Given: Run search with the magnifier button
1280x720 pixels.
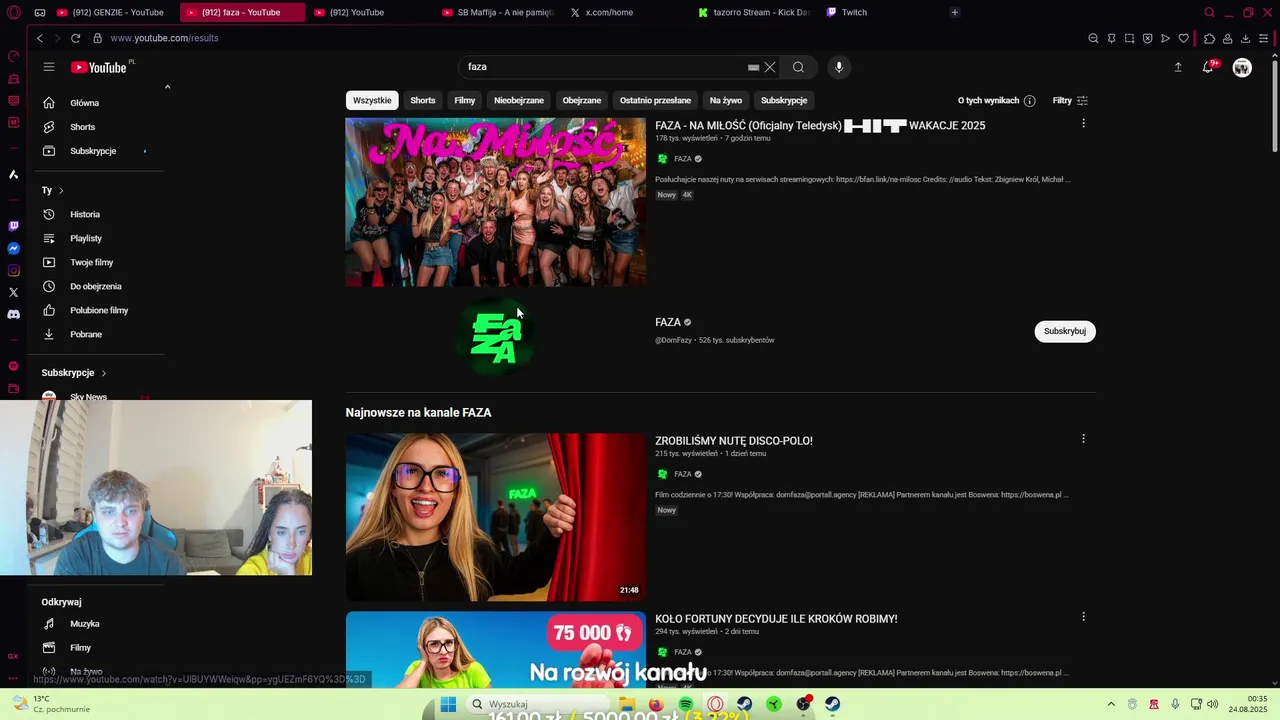Looking at the screenshot, I should click(798, 67).
